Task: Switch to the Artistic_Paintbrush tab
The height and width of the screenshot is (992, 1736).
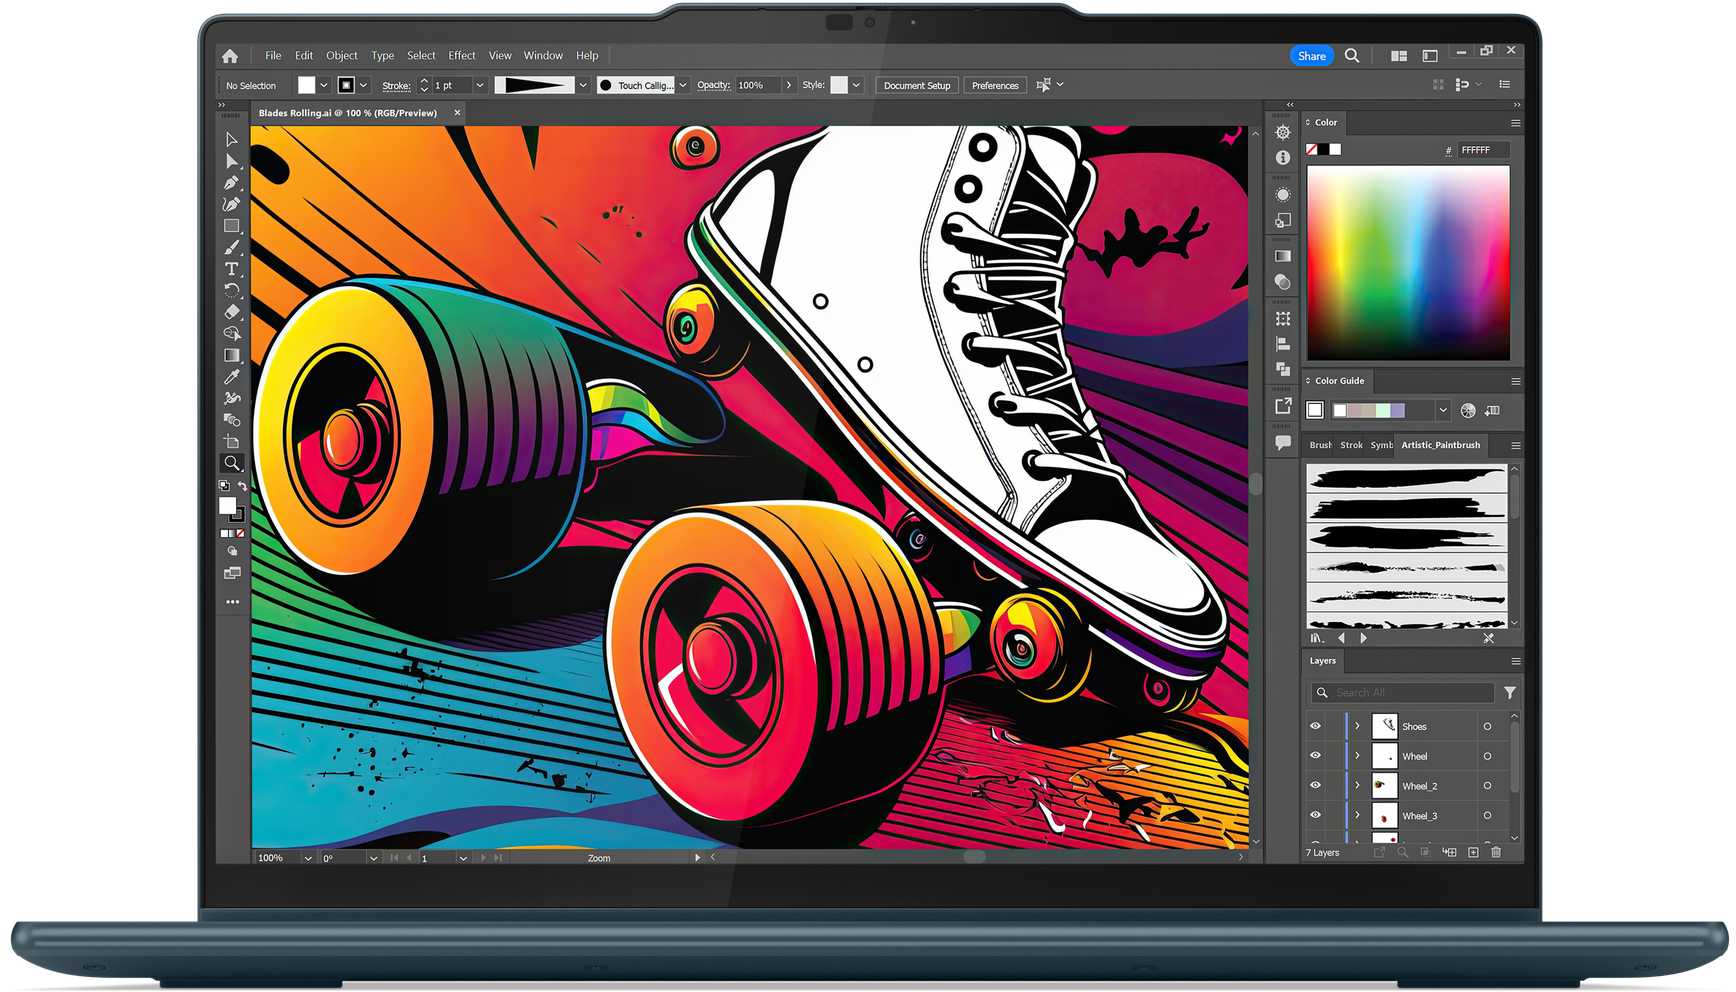Action: point(1440,445)
